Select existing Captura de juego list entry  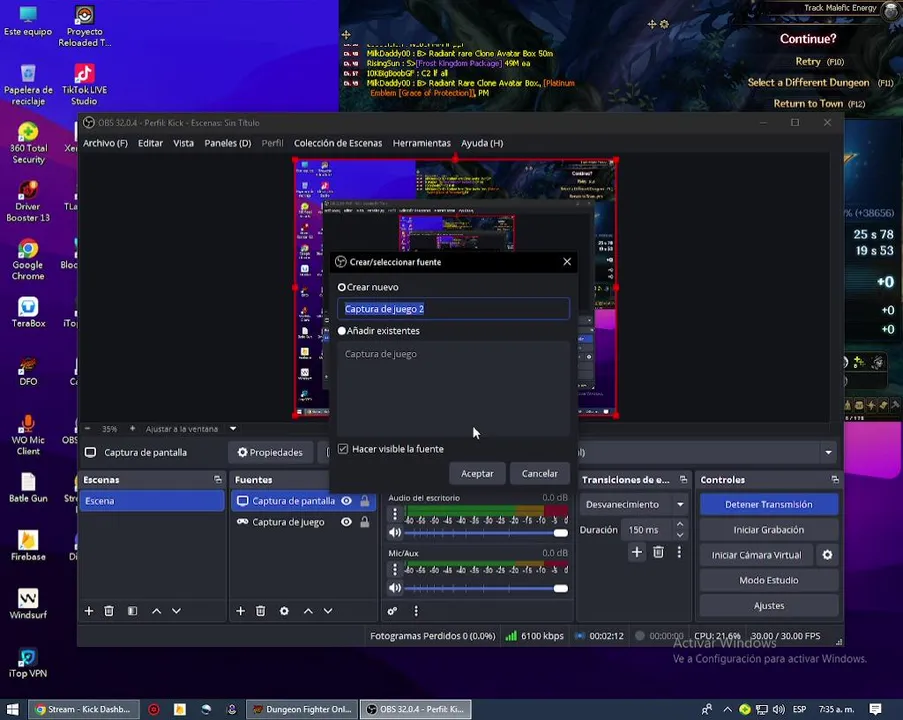coord(453,354)
